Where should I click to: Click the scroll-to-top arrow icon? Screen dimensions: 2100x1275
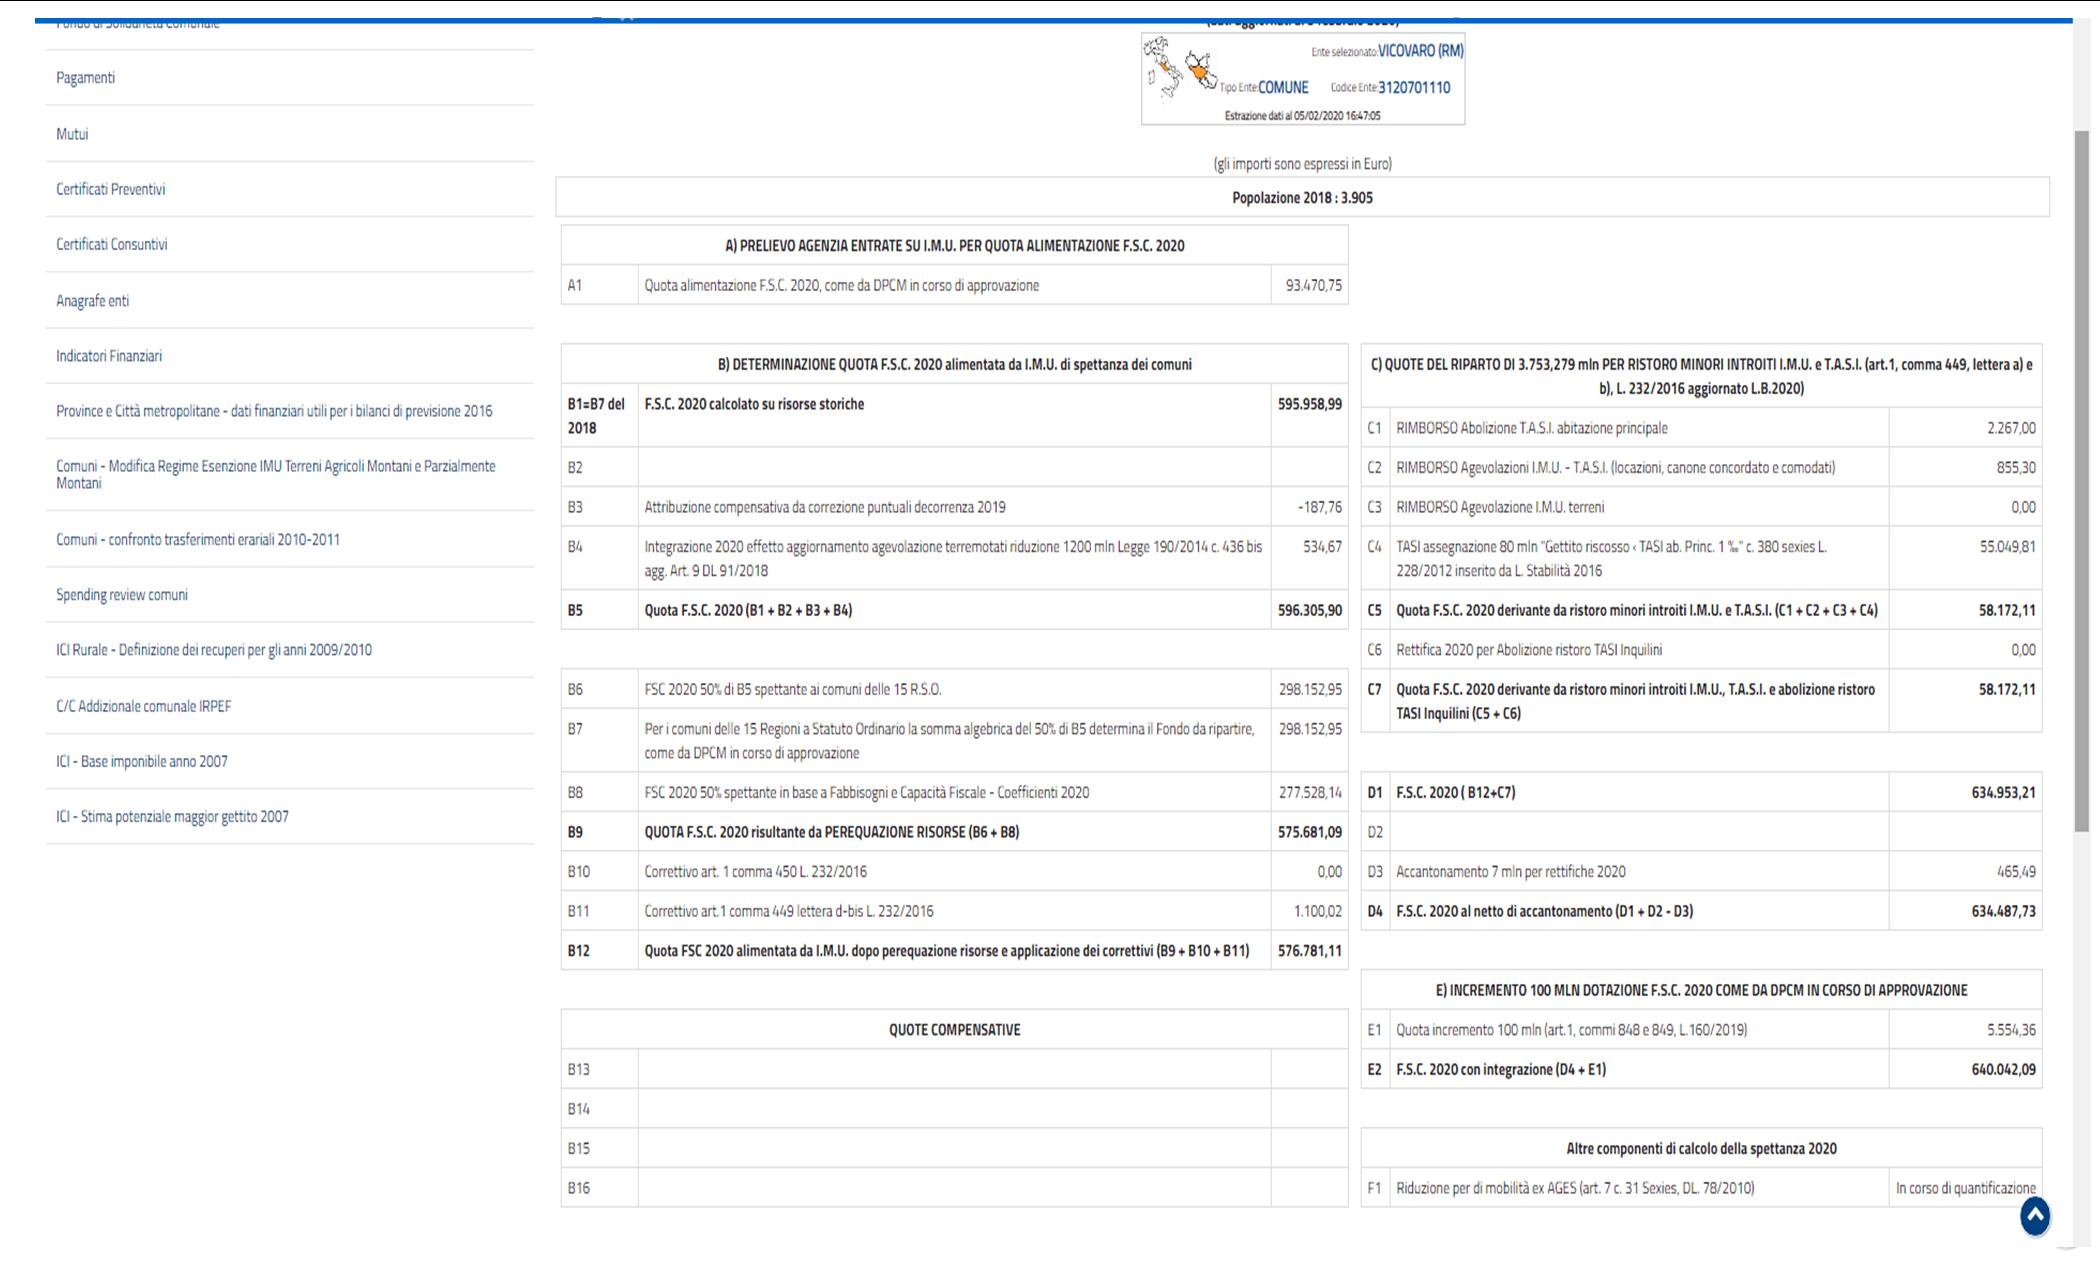[x=2035, y=1216]
